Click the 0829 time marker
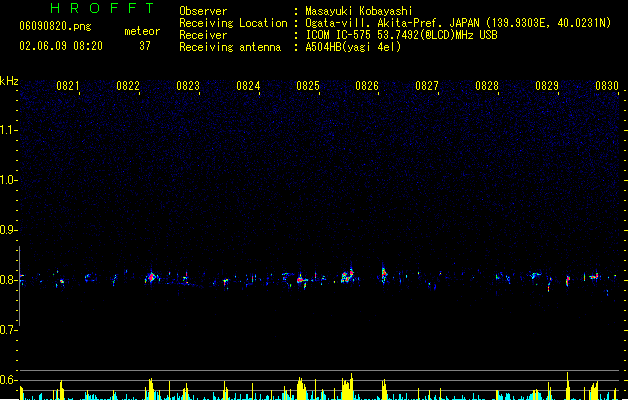 pos(547,86)
